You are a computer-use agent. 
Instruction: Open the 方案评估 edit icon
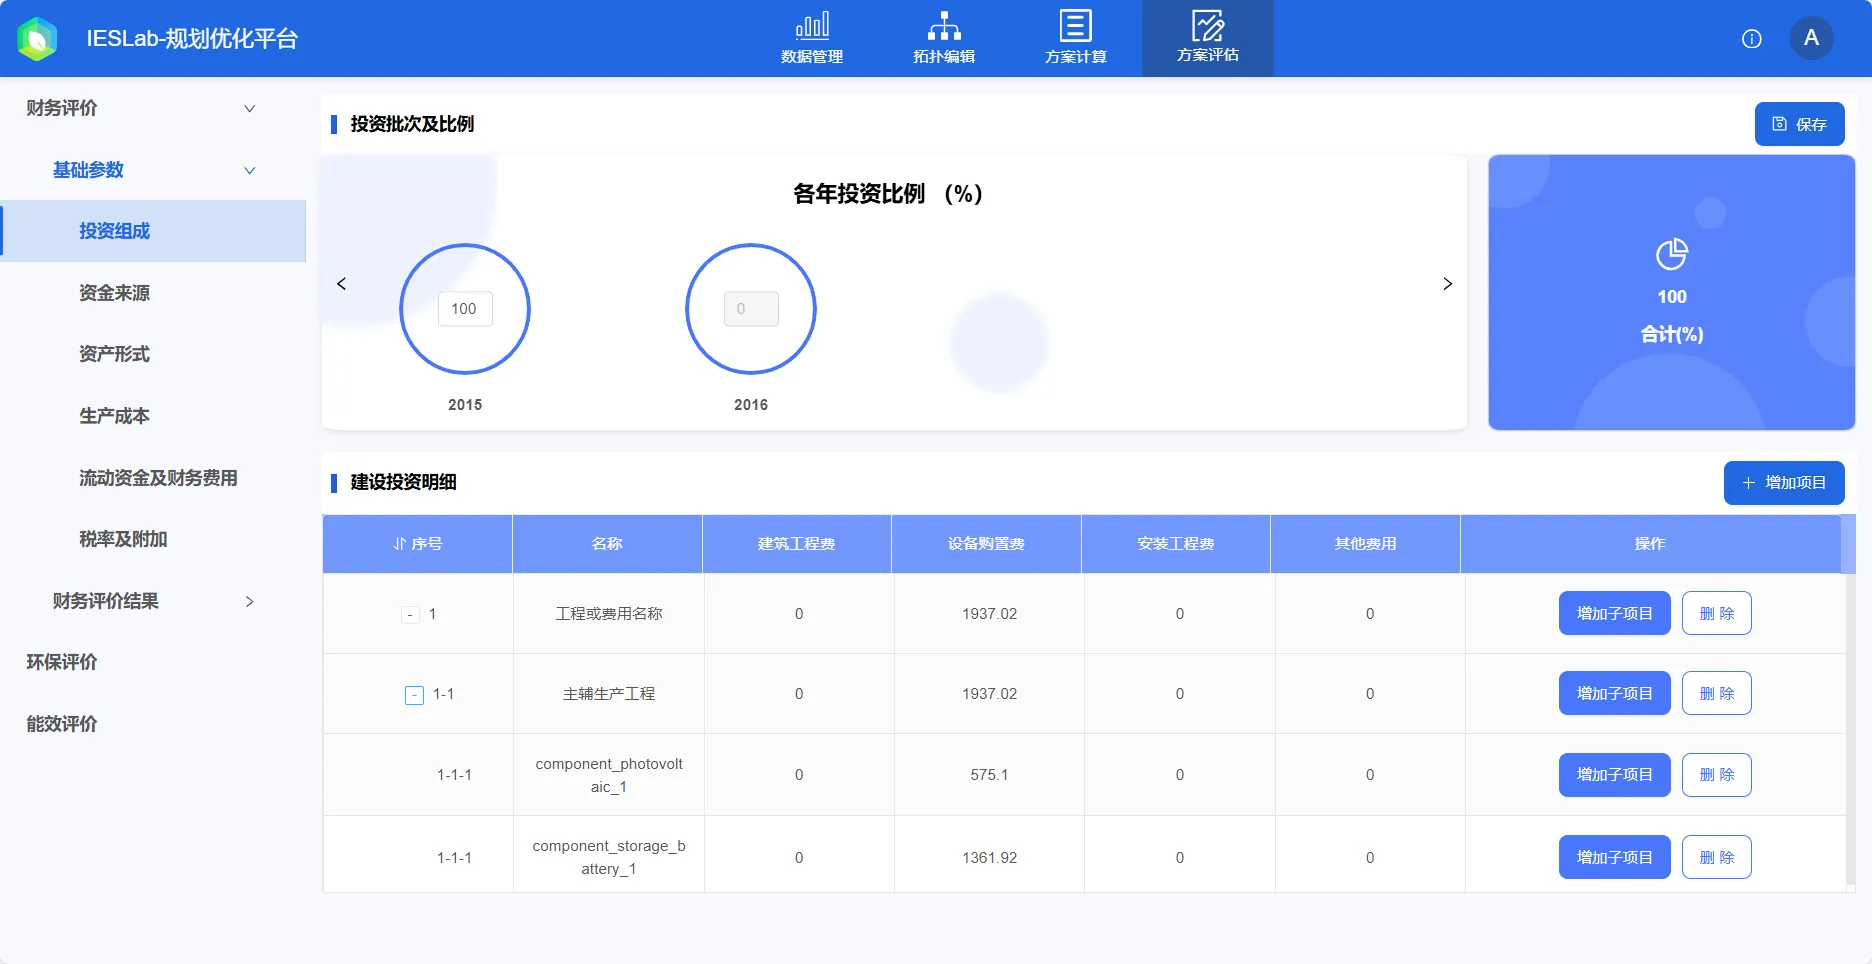1208,26
